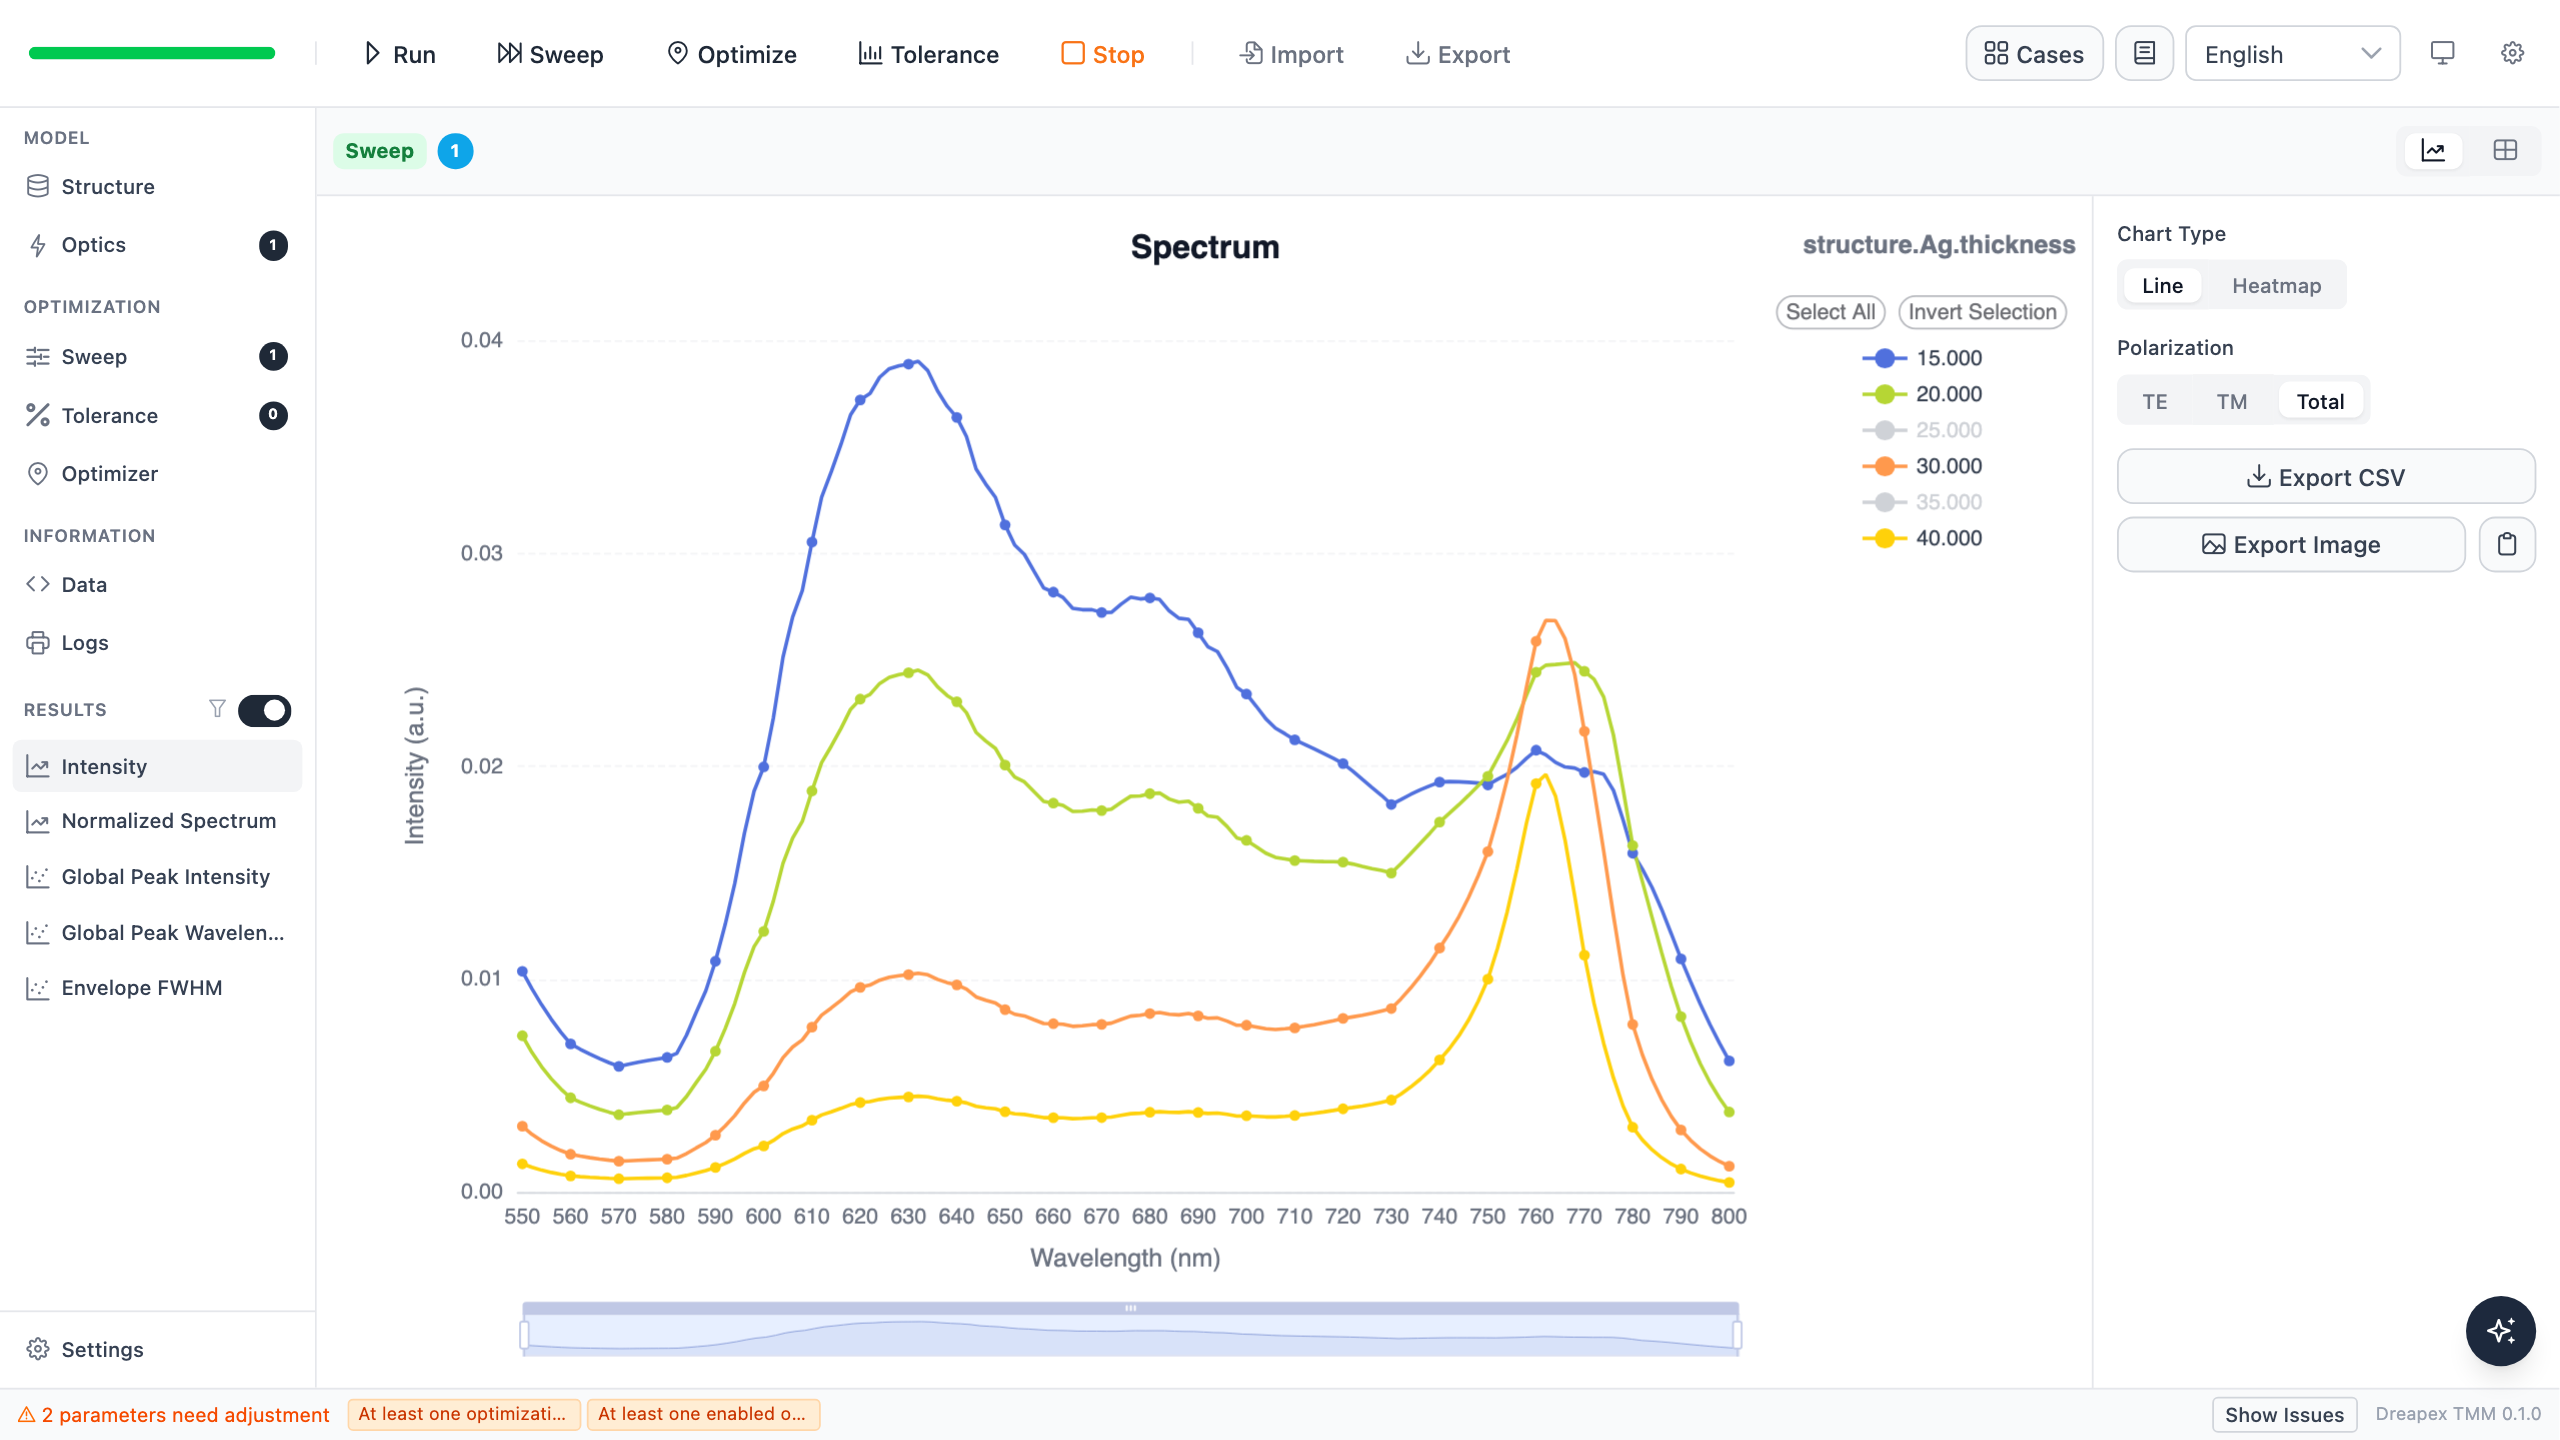Click the left zoom slider handle
2560x1440 pixels.
pyautogui.click(x=524, y=1335)
